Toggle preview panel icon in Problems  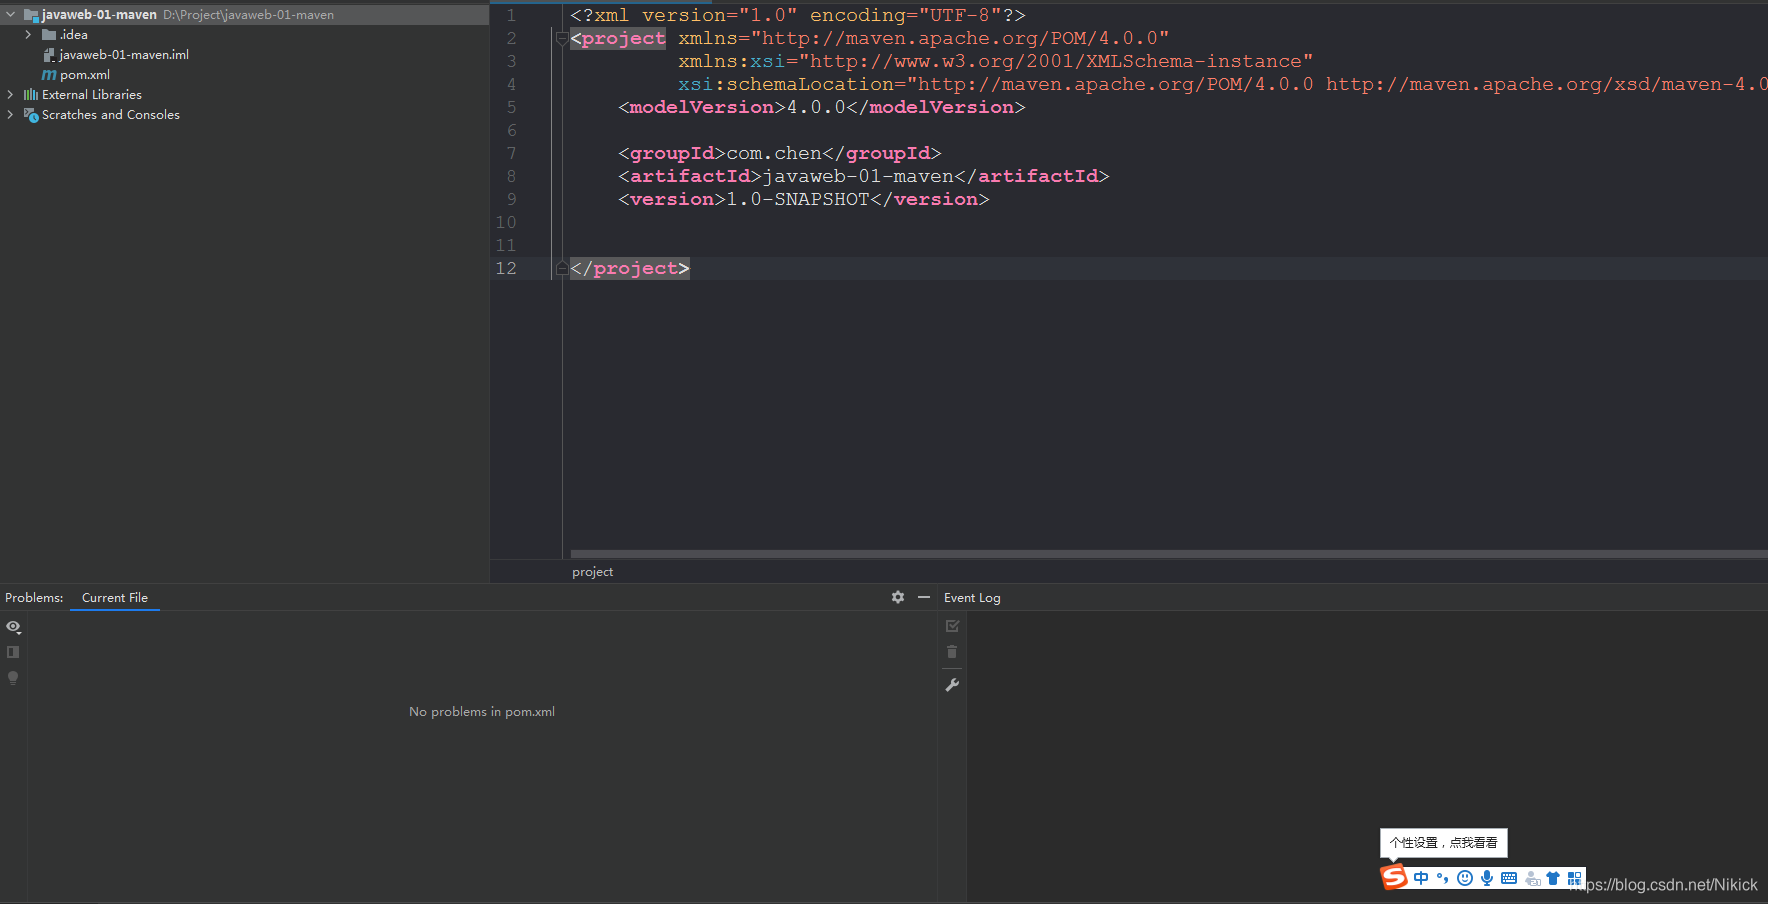click(x=13, y=652)
